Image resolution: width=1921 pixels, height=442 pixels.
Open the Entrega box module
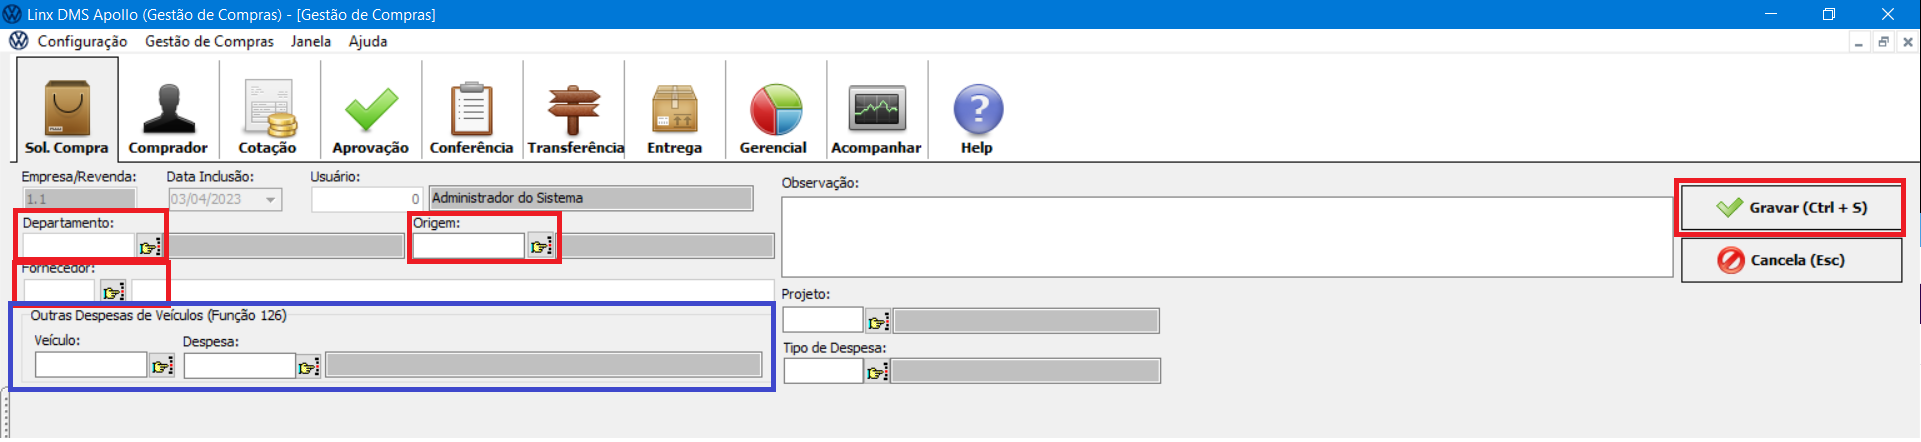675,108
